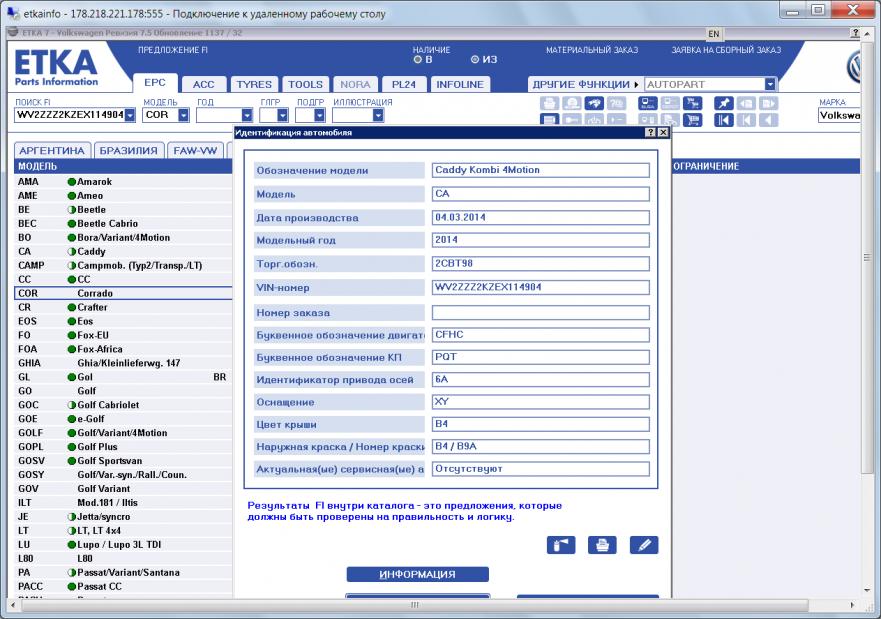Click the greyed previous-record arrow icon
The height and width of the screenshot is (619, 881).
coord(746,120)
